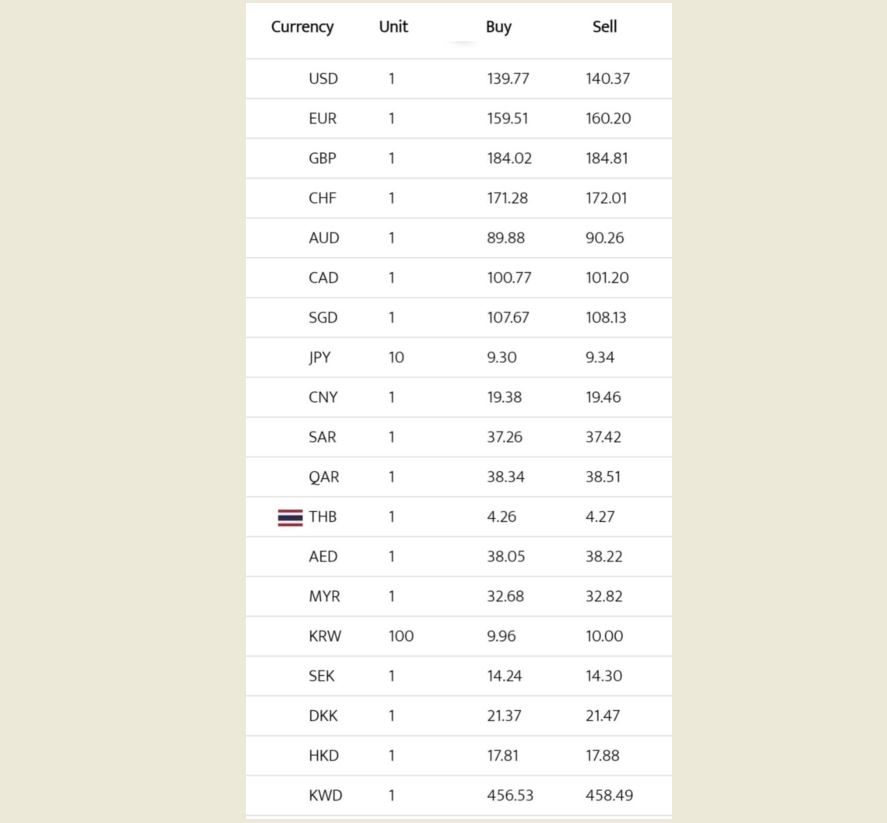Select the JPY currency code

(x=320, y=357)
